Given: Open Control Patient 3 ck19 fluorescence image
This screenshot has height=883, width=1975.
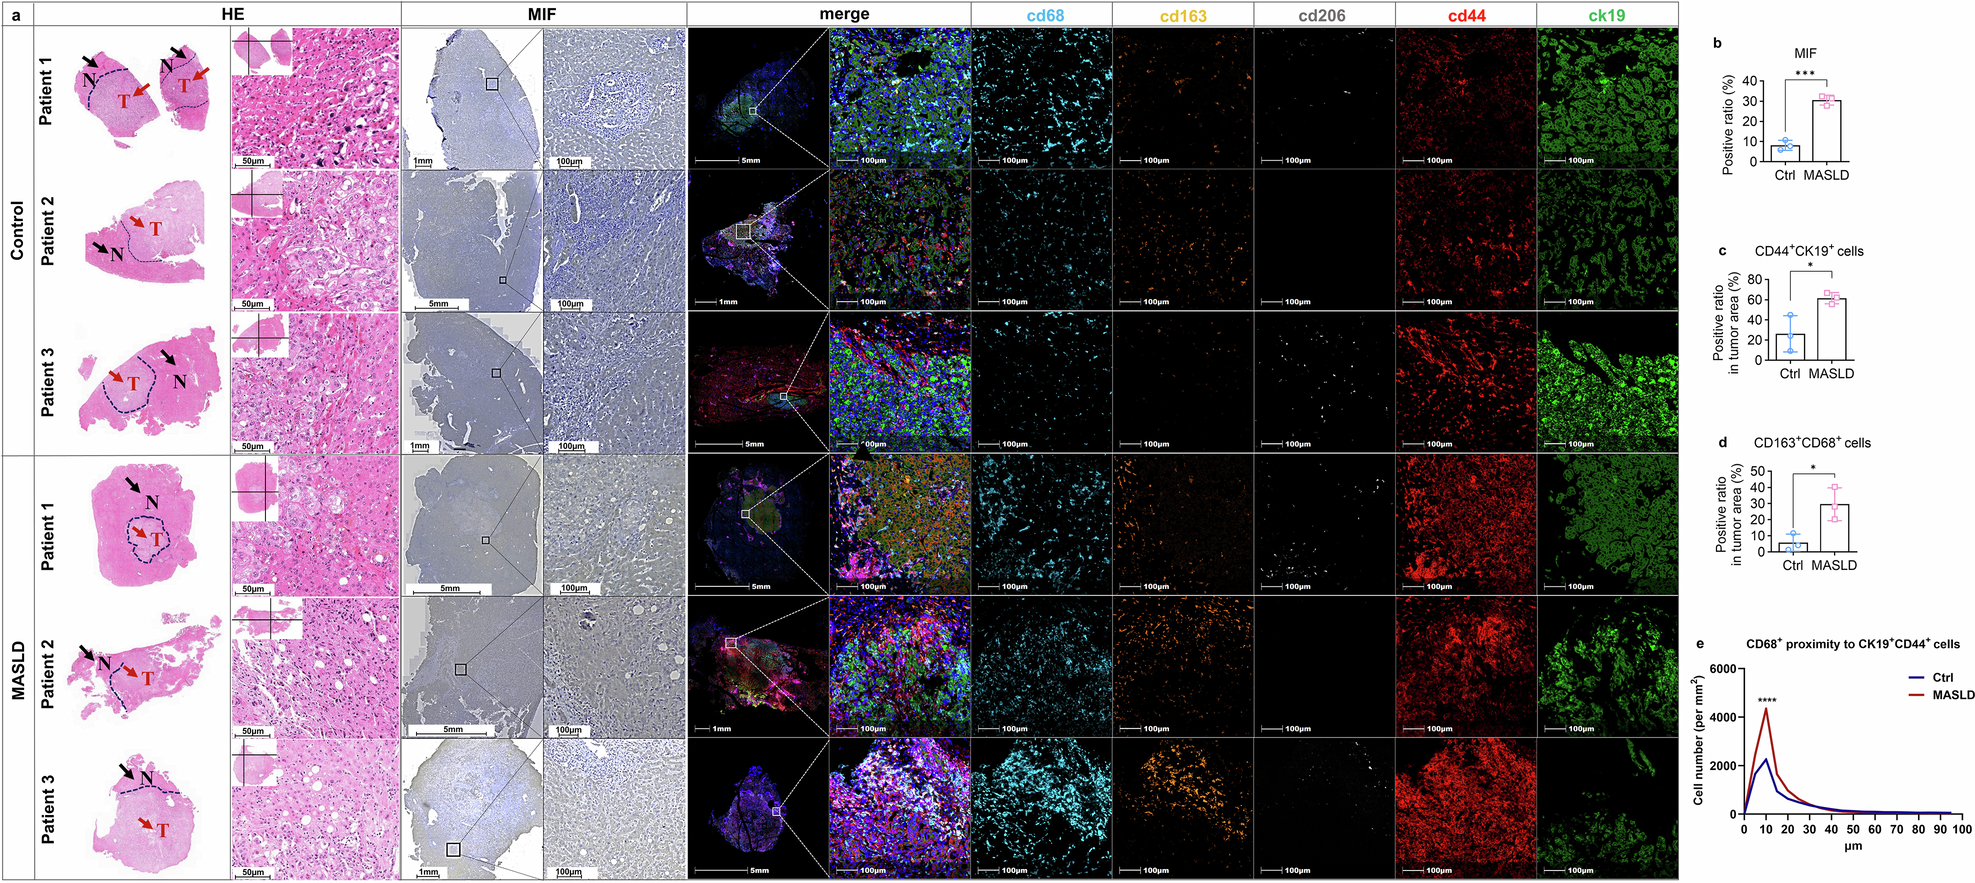Looking at the screenshot, I should [x=1607, y=382].
